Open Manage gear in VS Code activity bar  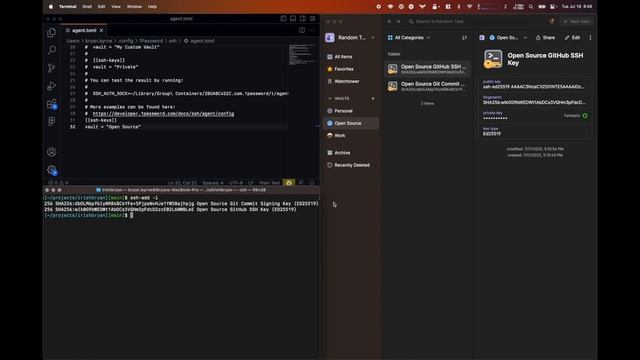coord(51,170)
